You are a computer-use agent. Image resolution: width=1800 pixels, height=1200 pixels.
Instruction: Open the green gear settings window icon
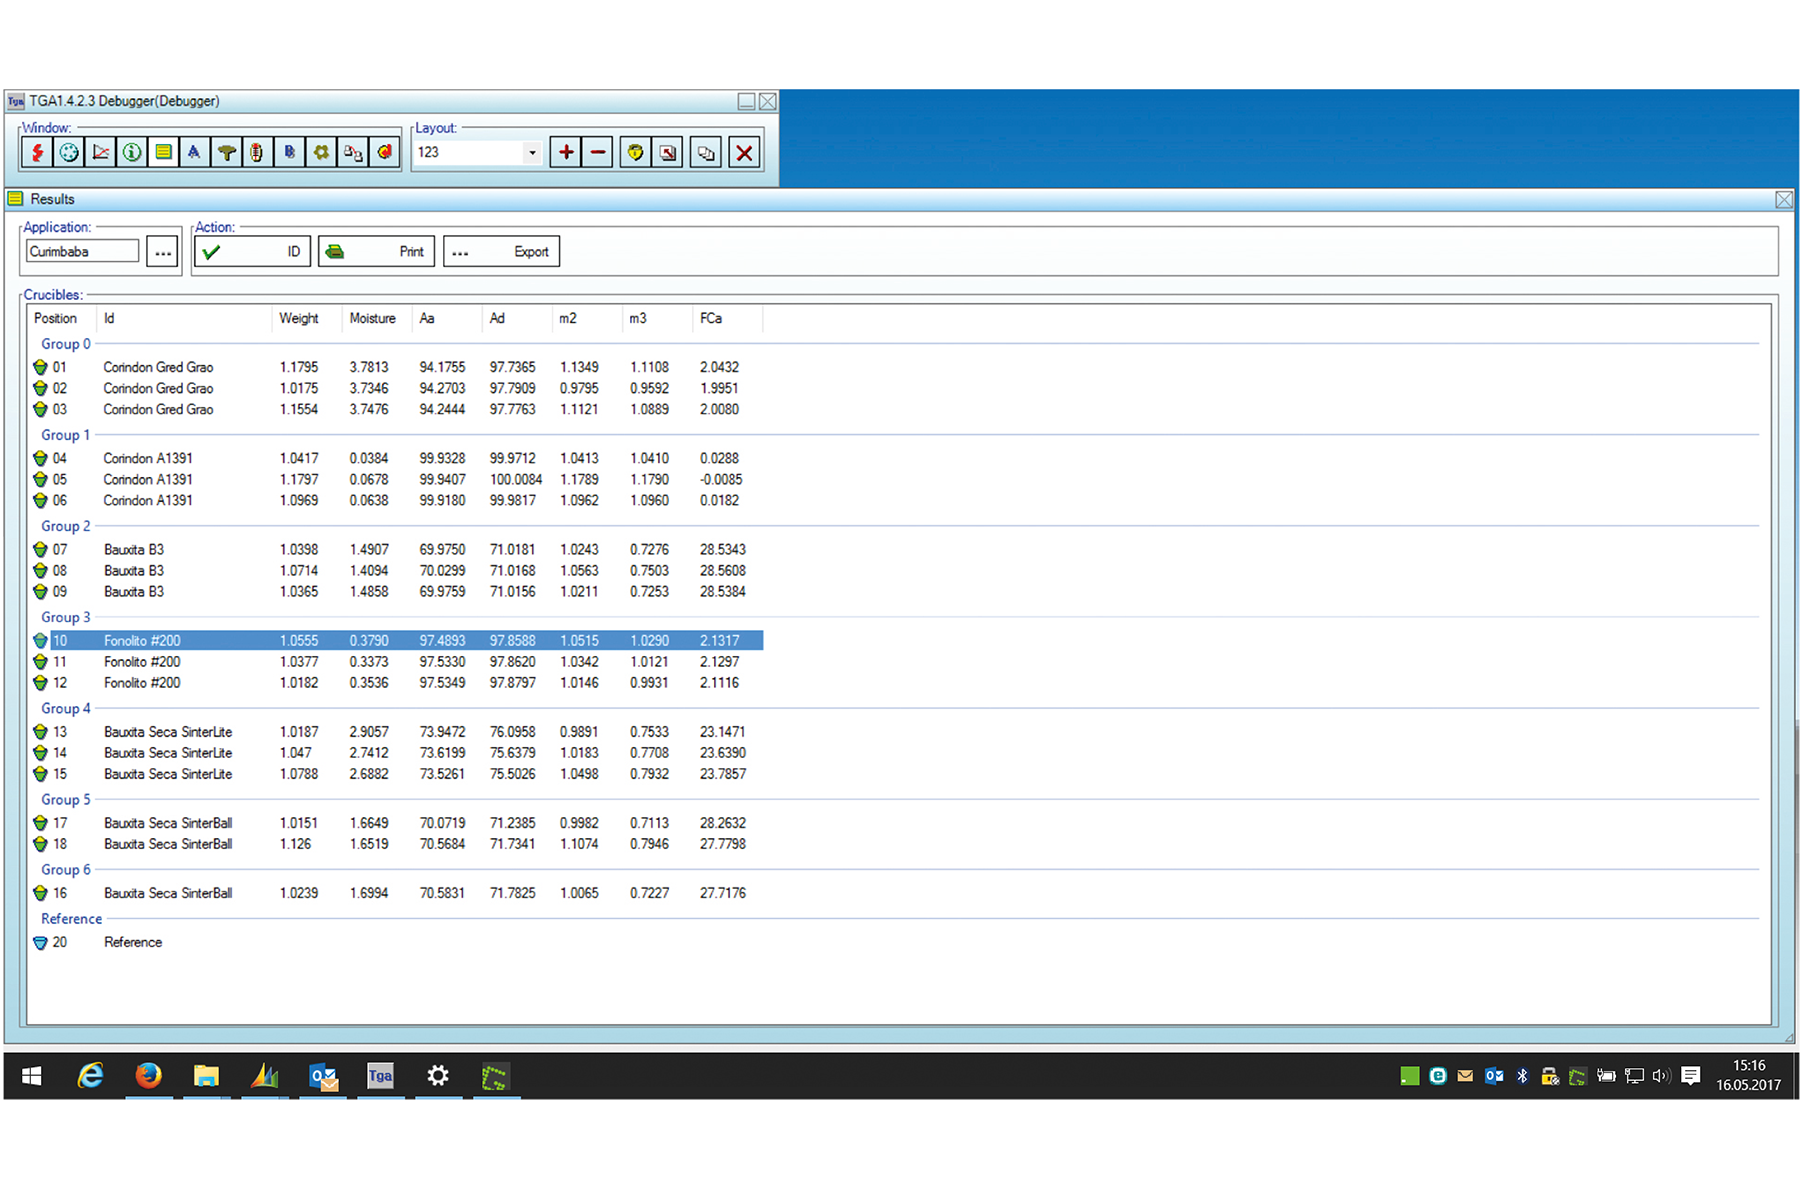tap(321, 152)
